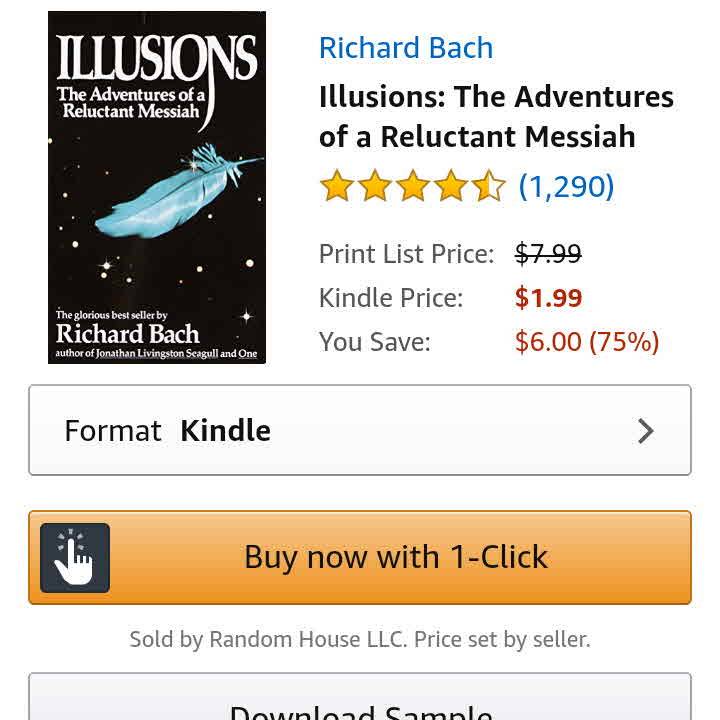The width and height of the screenshot is (720, 720).
Task: Click the first gold rating star
Action: click(x=337, y=187)
